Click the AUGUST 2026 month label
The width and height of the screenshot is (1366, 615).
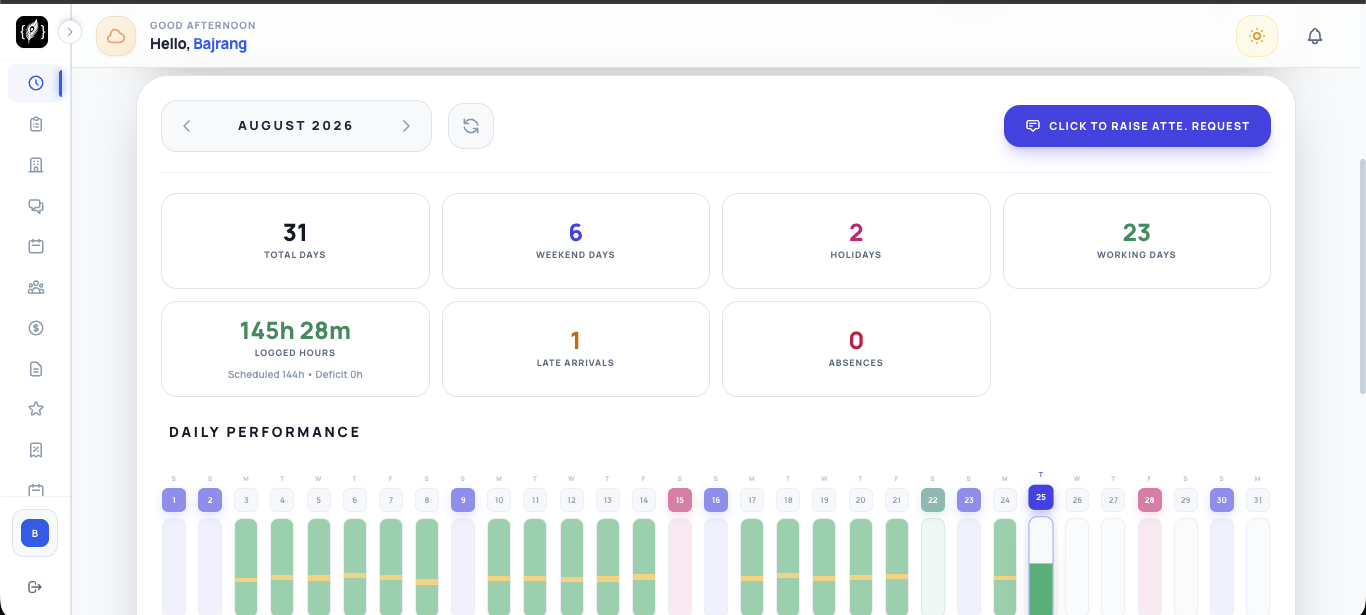point(296,126)
